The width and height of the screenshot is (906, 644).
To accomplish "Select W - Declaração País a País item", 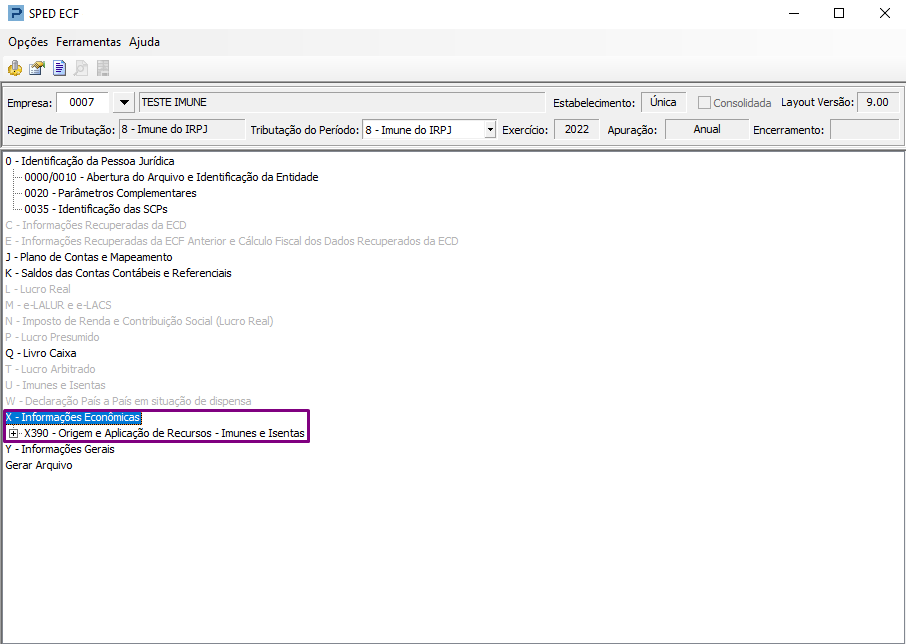I will (128, 401).
